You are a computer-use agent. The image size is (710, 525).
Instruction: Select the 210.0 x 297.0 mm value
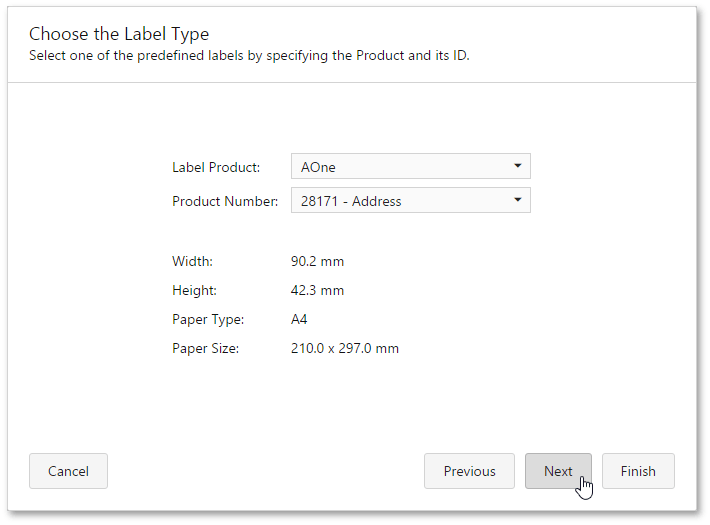[345, 348]
